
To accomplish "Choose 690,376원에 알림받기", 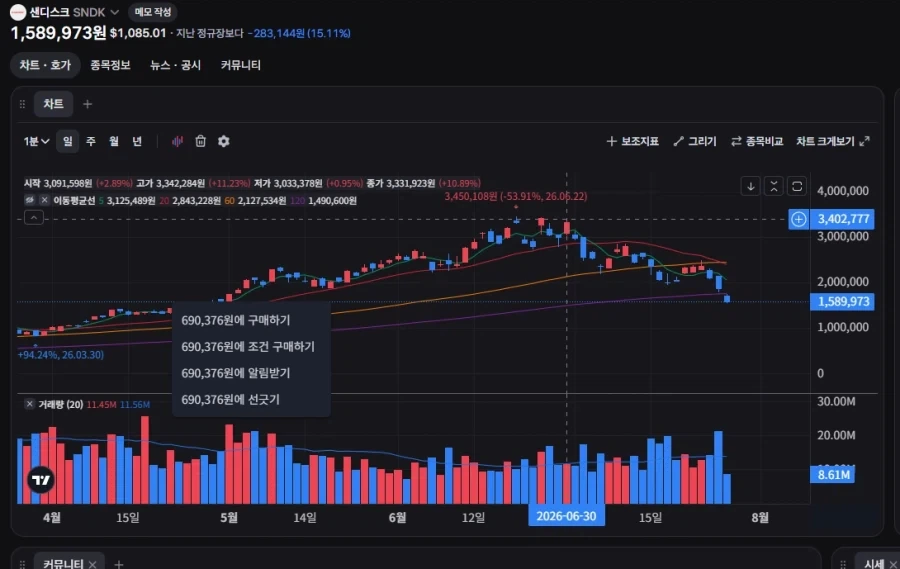I will pyautogui.click(x=251, y=373).
